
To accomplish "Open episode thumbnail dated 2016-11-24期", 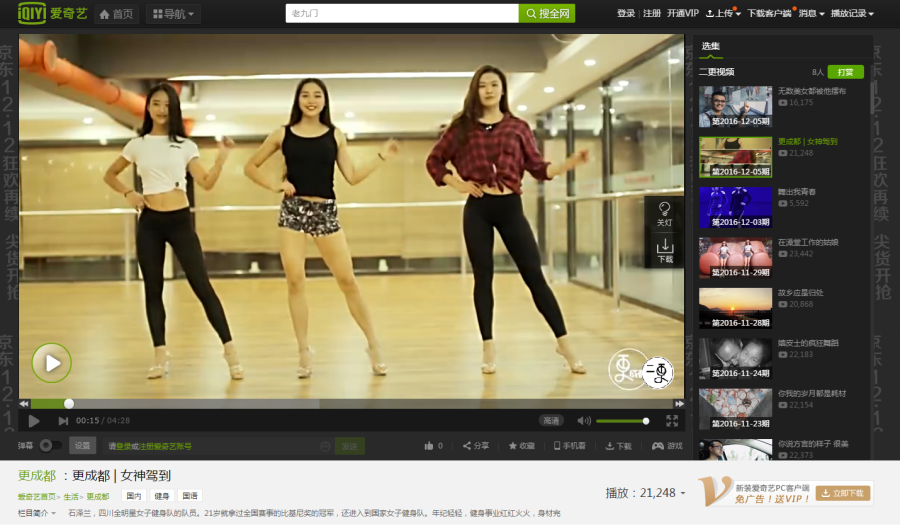I will [735, 359].
